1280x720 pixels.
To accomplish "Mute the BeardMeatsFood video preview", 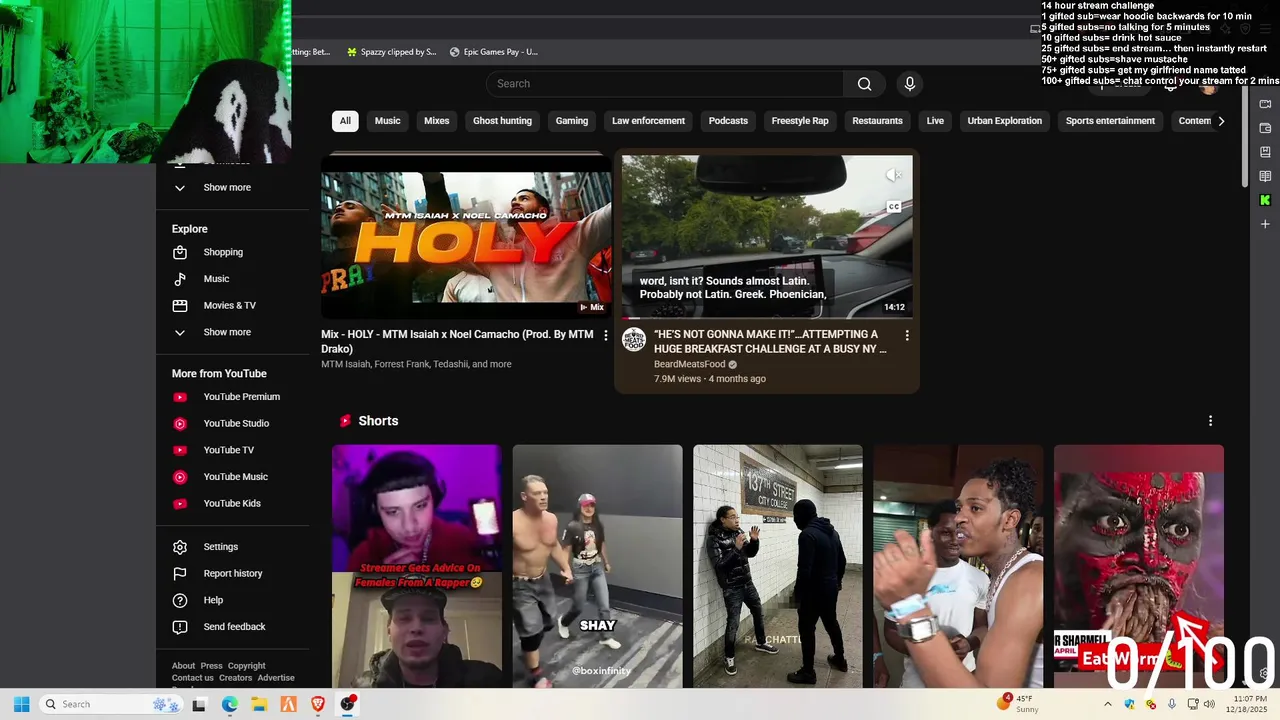I will click(x=894, y=176).
